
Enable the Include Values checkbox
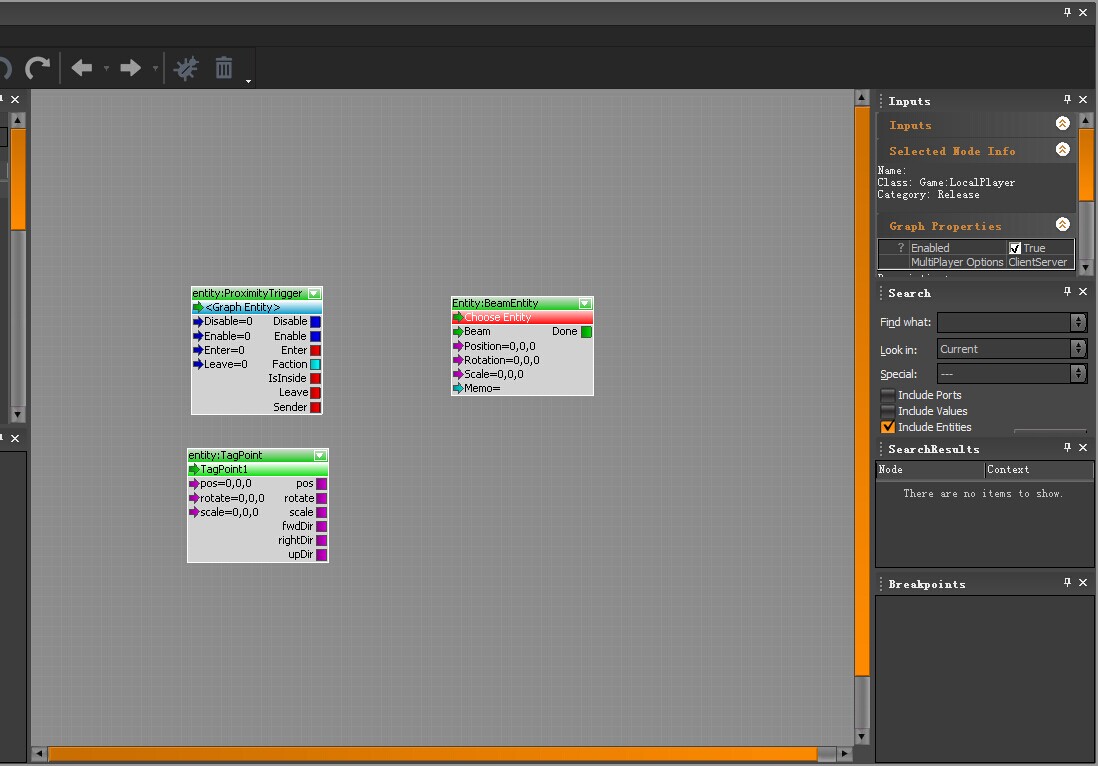(888, 411)
